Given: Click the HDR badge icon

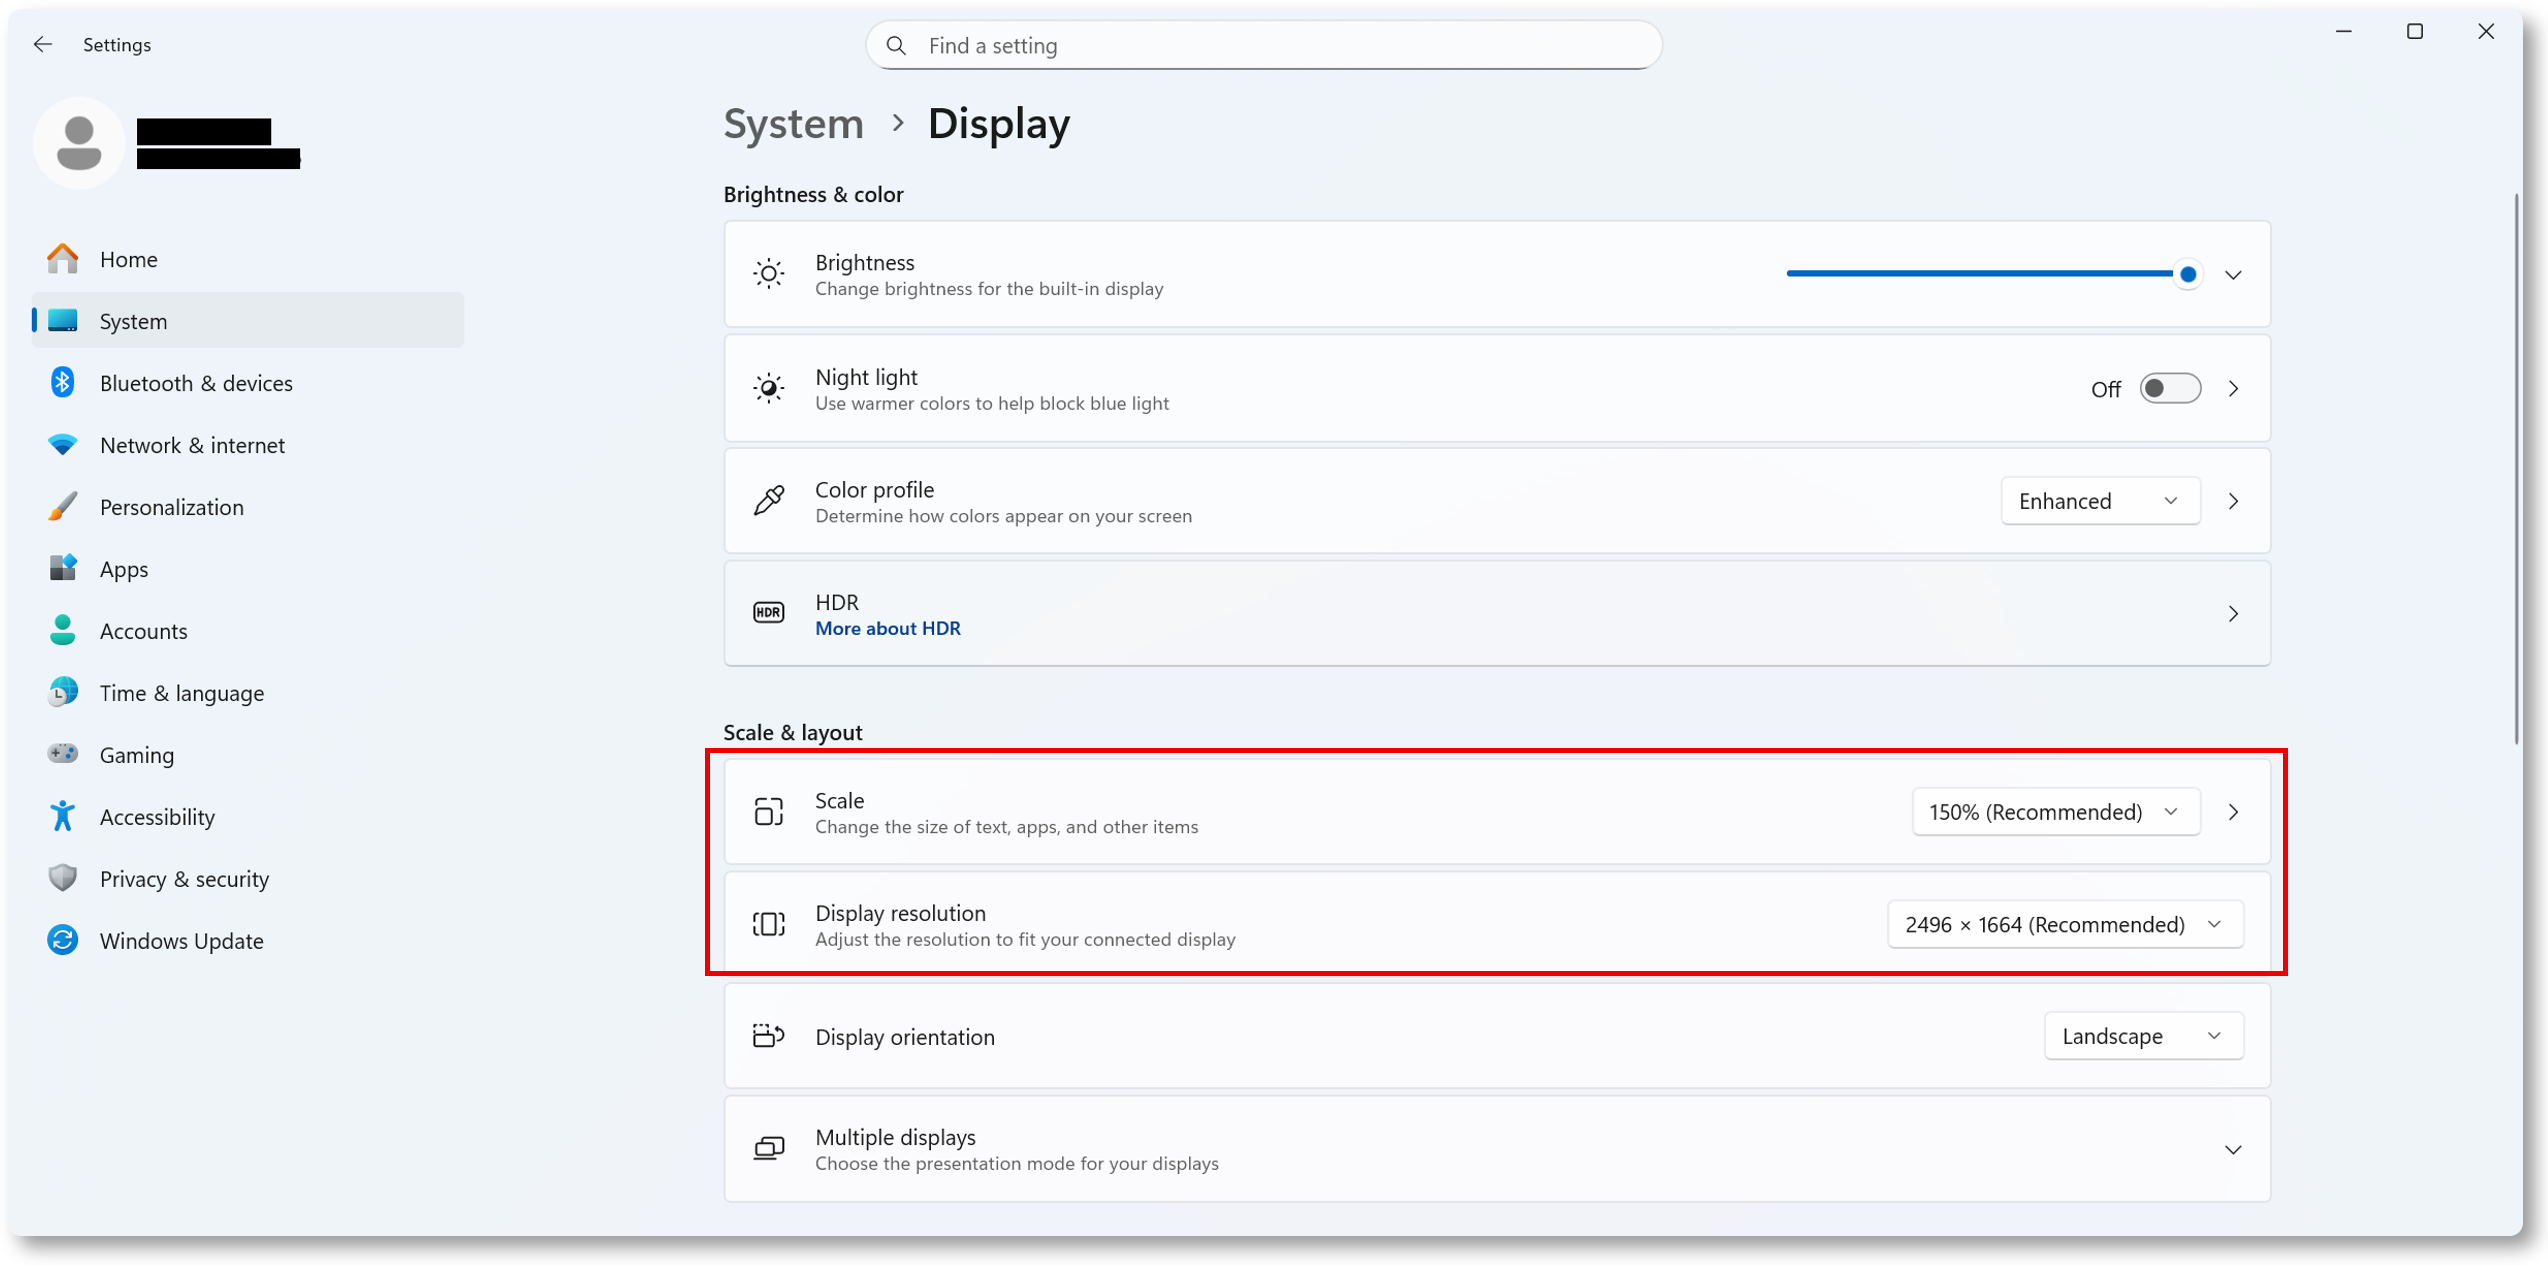Looking at the screenshot, I should point(768,613).
